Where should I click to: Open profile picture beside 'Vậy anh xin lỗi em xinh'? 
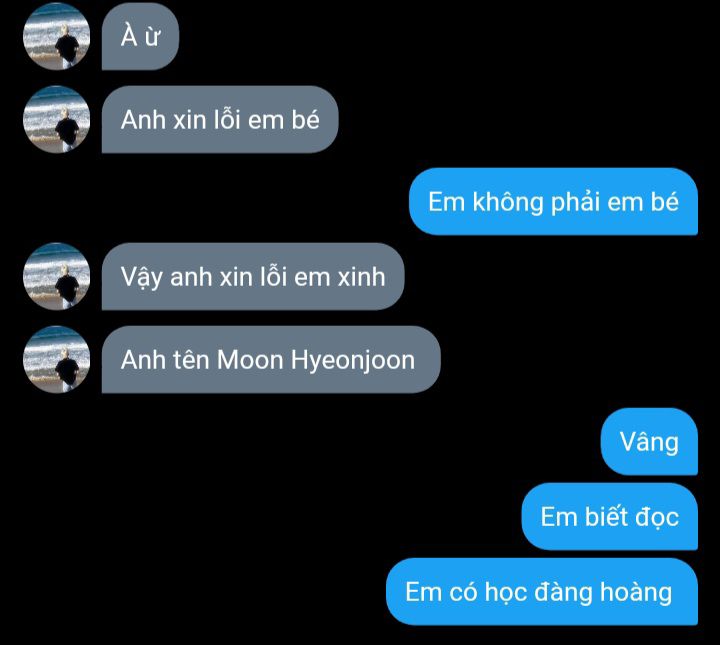(56, 277)
